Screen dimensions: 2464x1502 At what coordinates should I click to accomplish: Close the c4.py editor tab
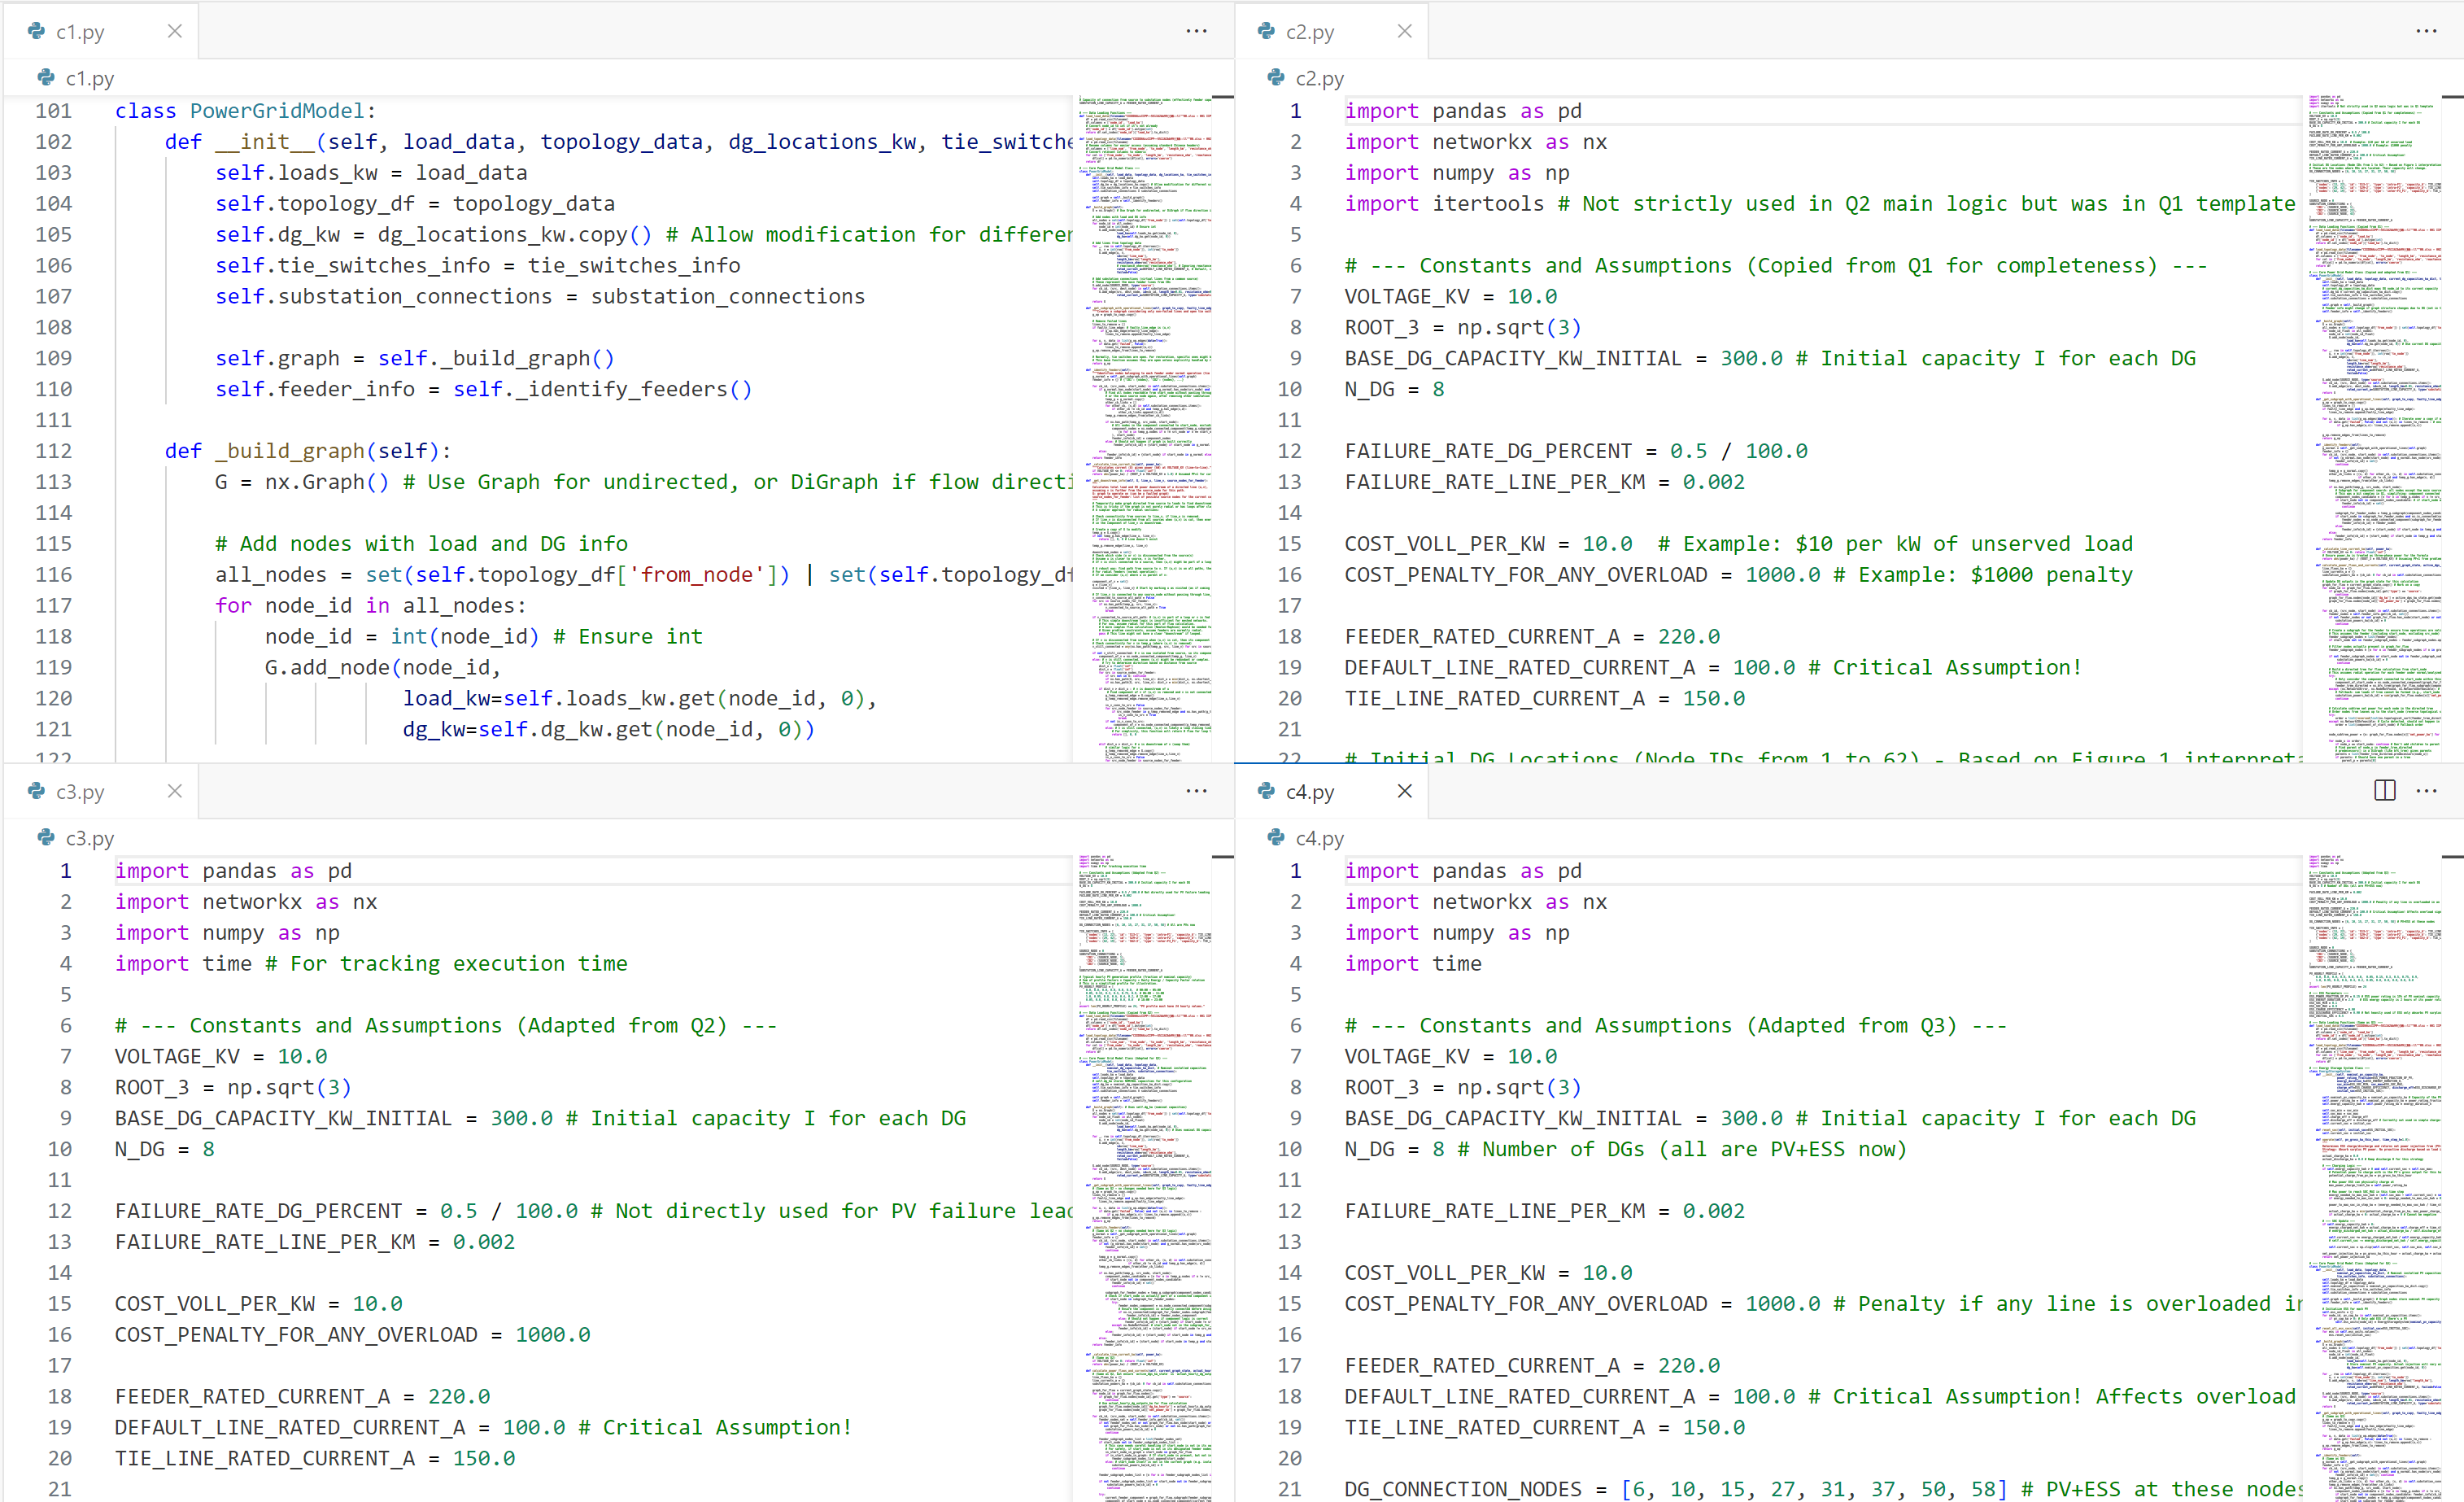1404,791
